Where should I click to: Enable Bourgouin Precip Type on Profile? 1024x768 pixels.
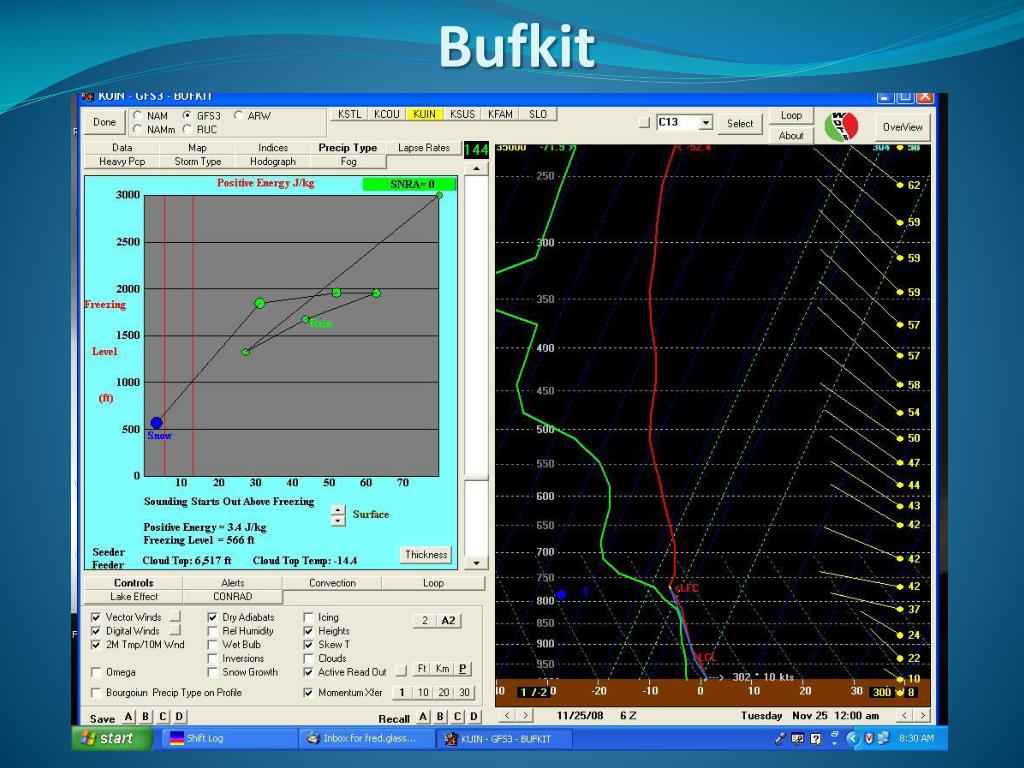tap(96, 692)
